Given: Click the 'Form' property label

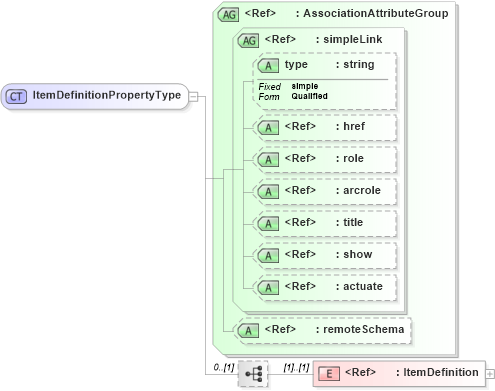Looking at the screenshot, I should pos(269,97).
